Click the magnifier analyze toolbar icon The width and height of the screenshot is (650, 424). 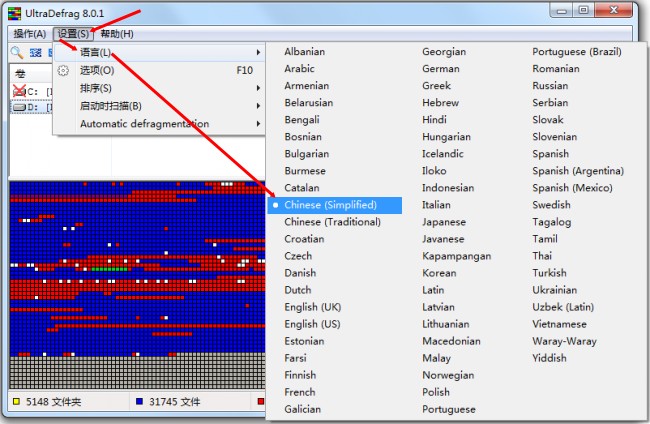(x=17, y=52)
